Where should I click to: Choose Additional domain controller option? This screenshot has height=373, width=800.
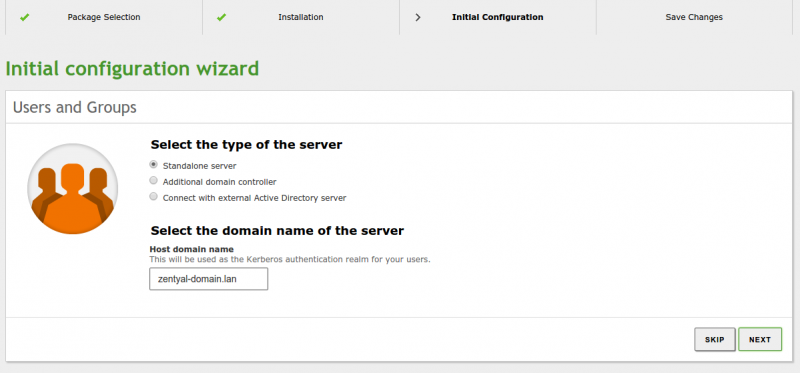(153, 181)
